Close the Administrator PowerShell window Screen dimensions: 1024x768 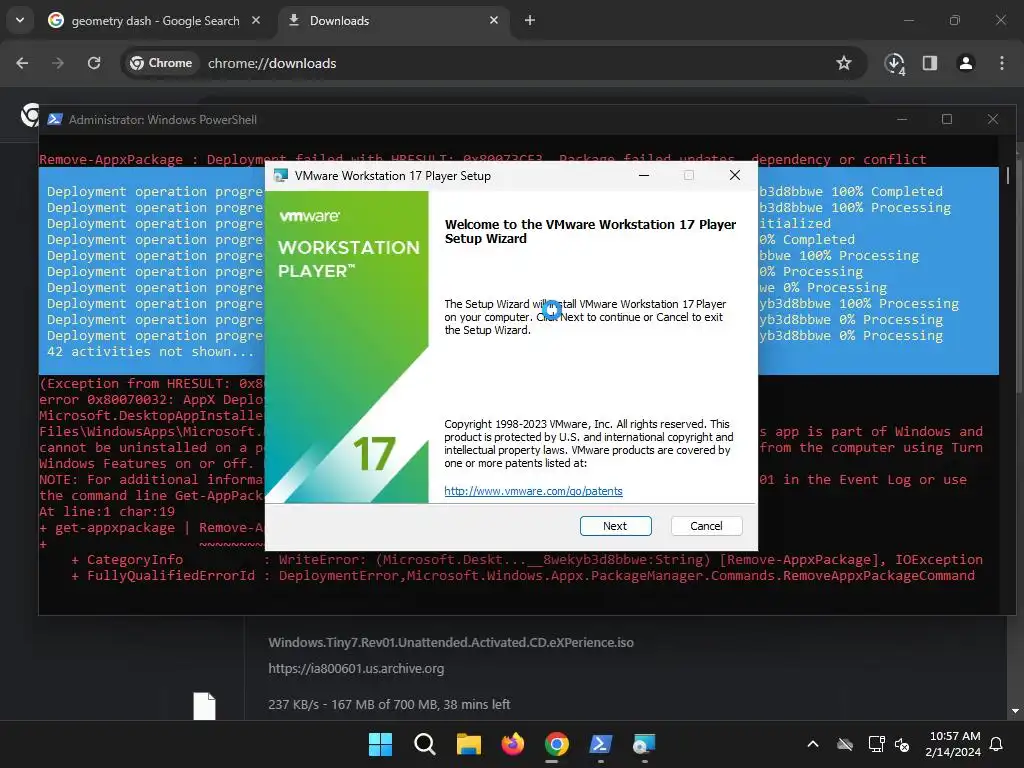[993, 120]
